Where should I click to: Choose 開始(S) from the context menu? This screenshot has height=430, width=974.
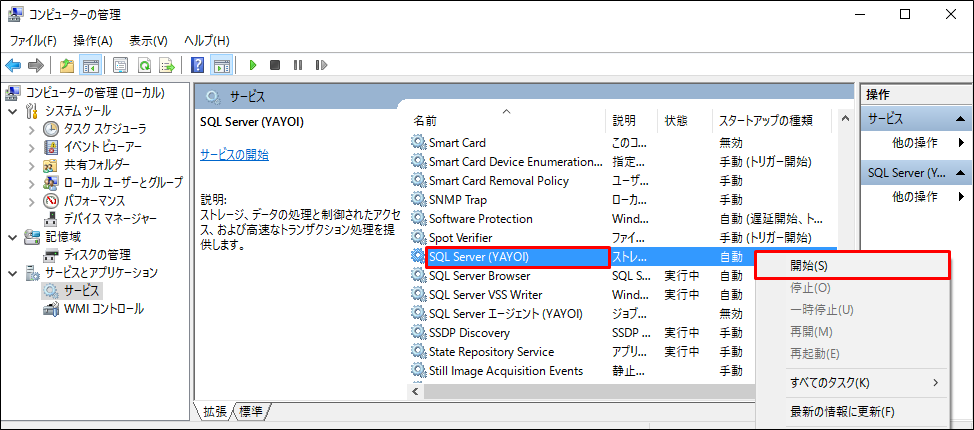(809, 266)
